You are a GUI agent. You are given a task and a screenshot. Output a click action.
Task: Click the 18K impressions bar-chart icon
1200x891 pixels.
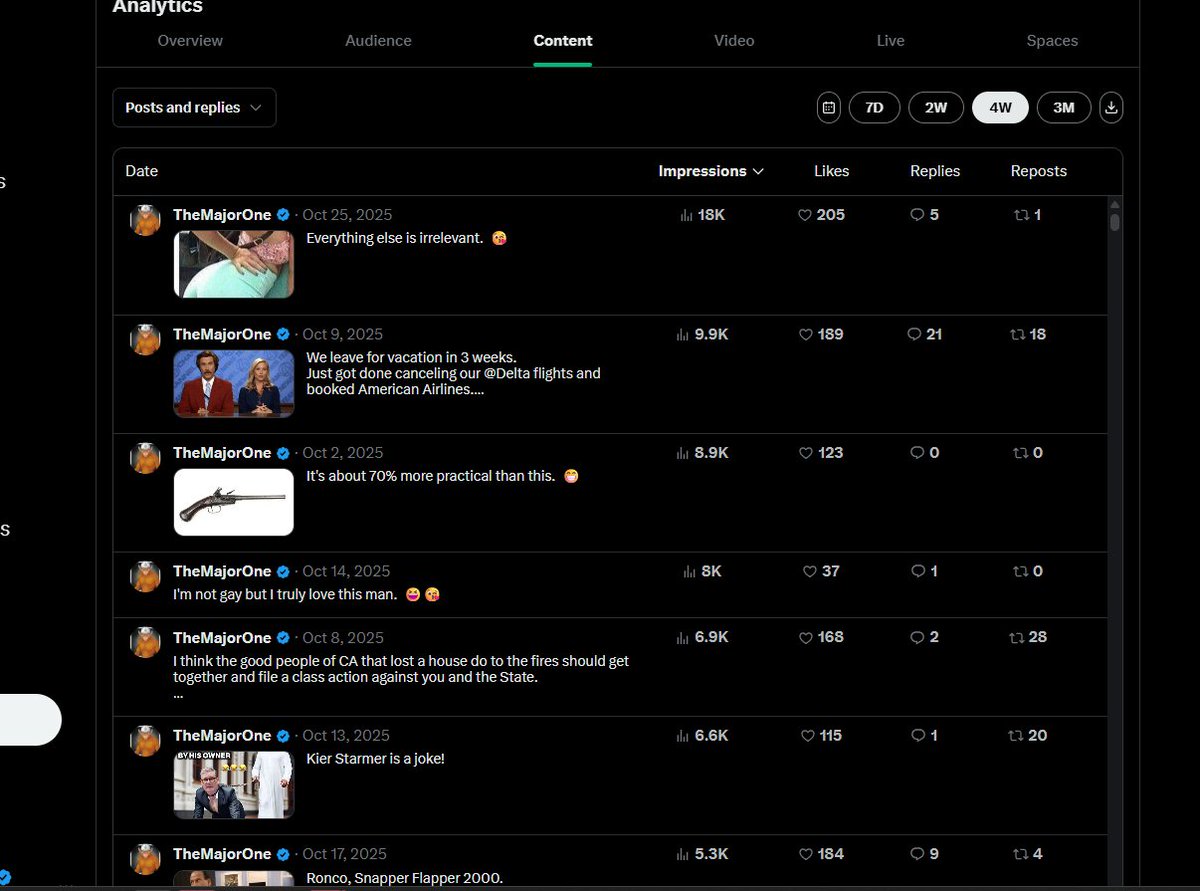[x=686, y=215]
